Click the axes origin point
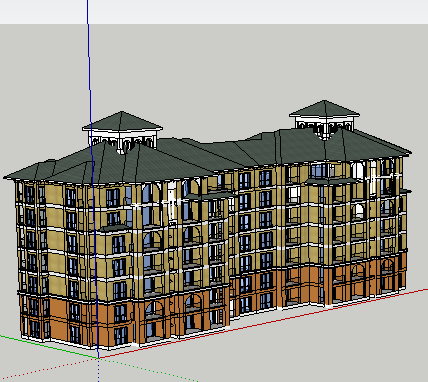428x382 pixels. tap(99, 358)
